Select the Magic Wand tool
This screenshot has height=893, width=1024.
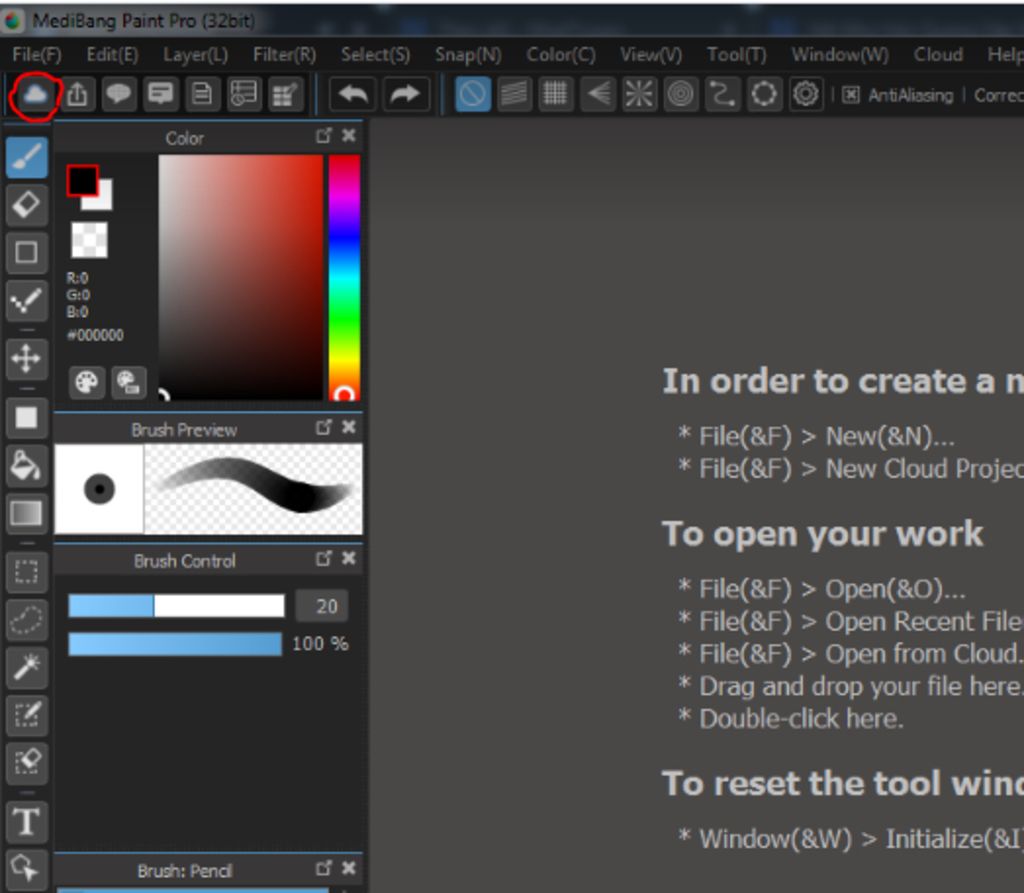click(27, 667)
